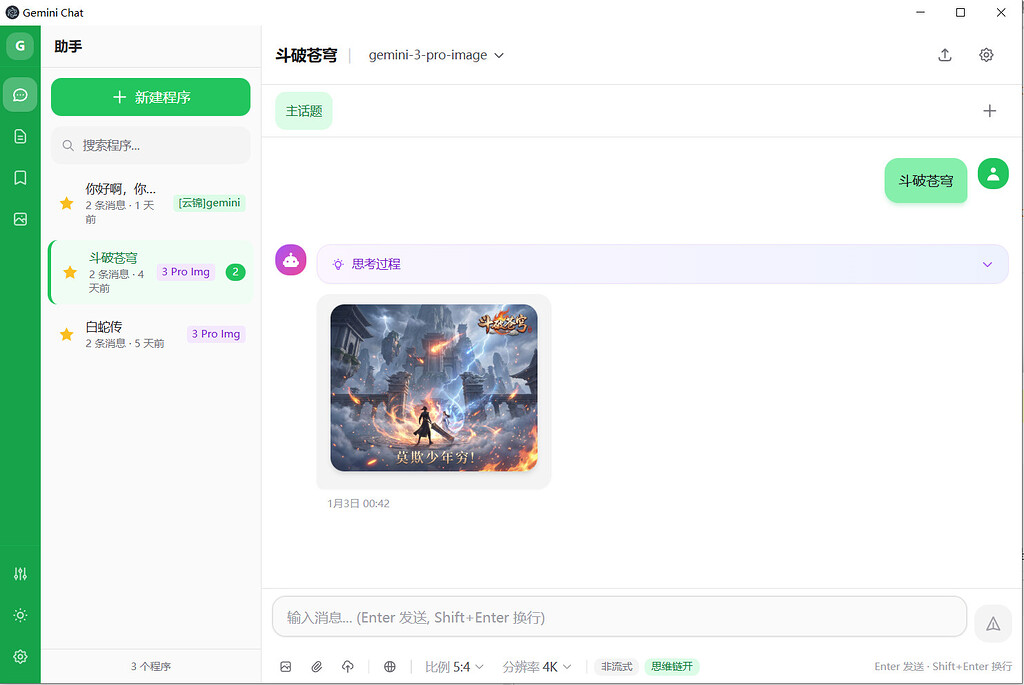Click the 3 Pro Img tag on 斗破苍穹
The height and width of the screenshot is (685, 1024).
[185, 272]
